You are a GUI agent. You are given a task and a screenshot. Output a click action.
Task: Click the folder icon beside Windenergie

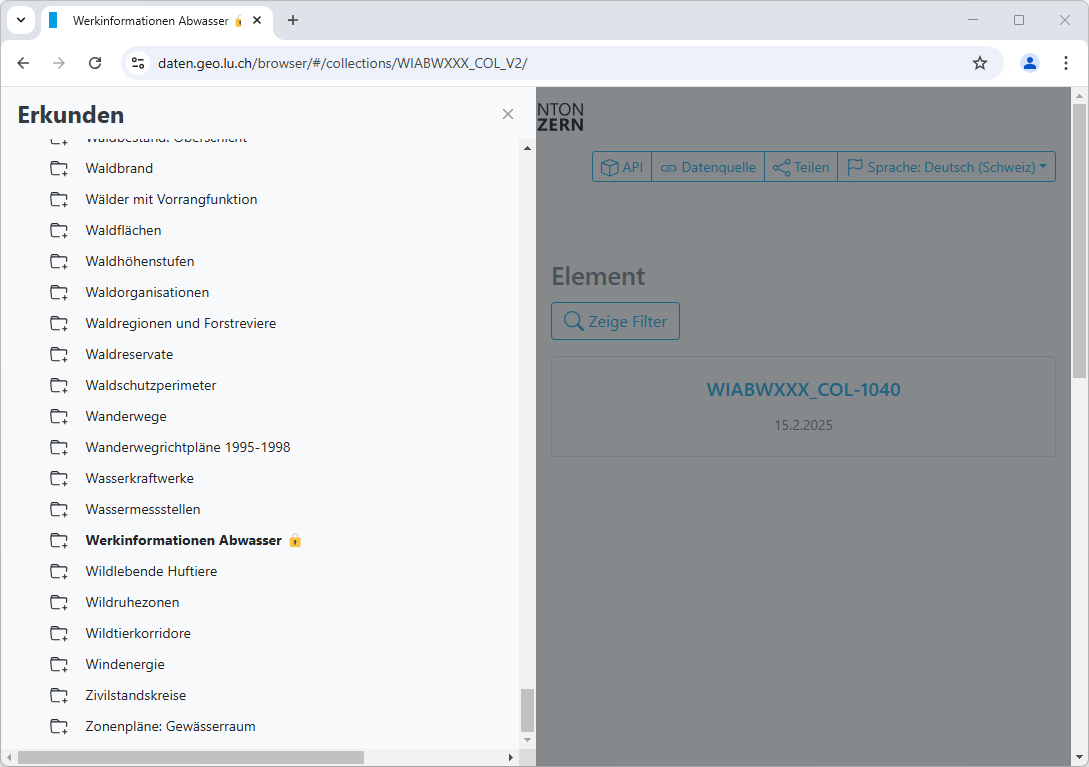(59, 665)
